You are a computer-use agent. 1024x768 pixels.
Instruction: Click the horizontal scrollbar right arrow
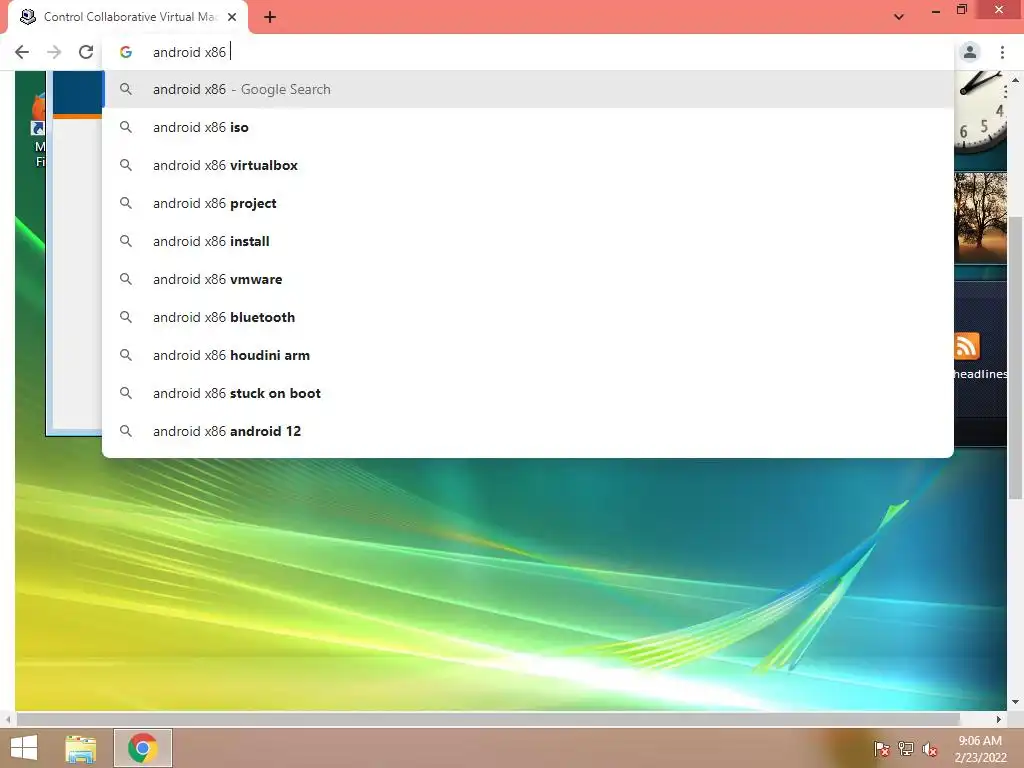999,719
